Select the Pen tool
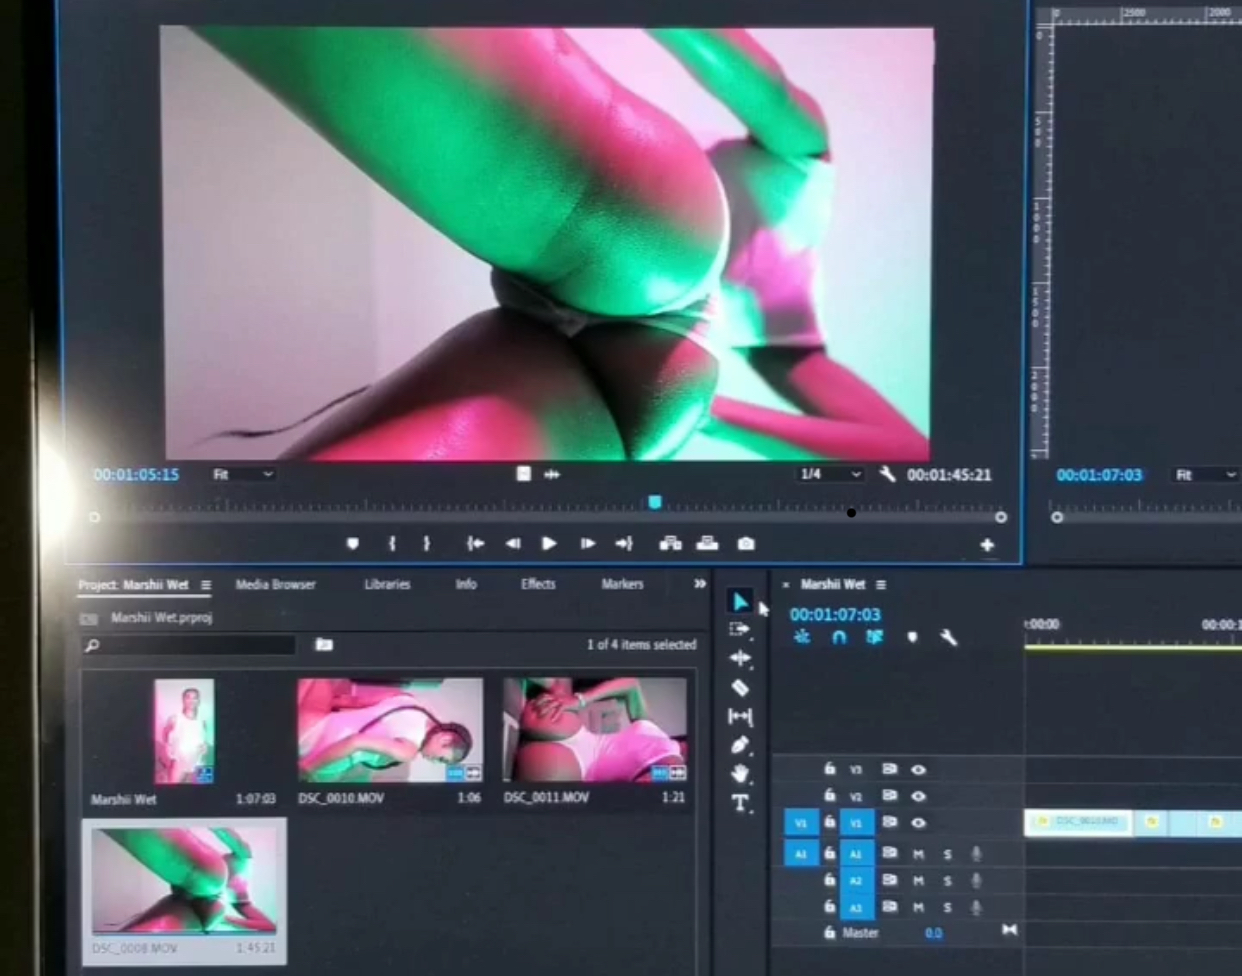Screen dimensions: 1242x976 point(740,745)
